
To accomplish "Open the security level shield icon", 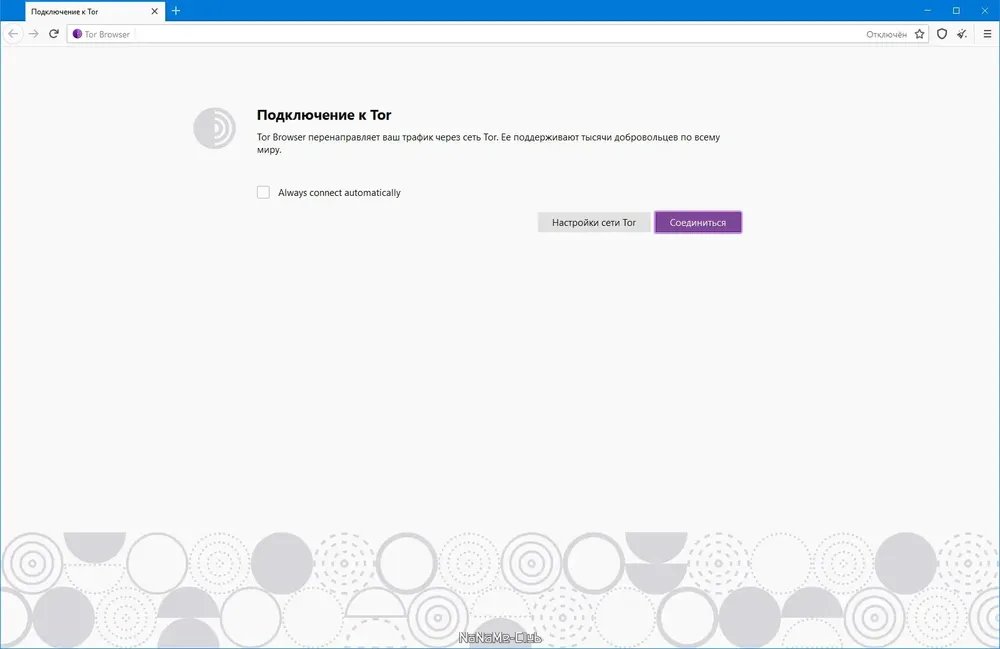I will tap(941, 34).
